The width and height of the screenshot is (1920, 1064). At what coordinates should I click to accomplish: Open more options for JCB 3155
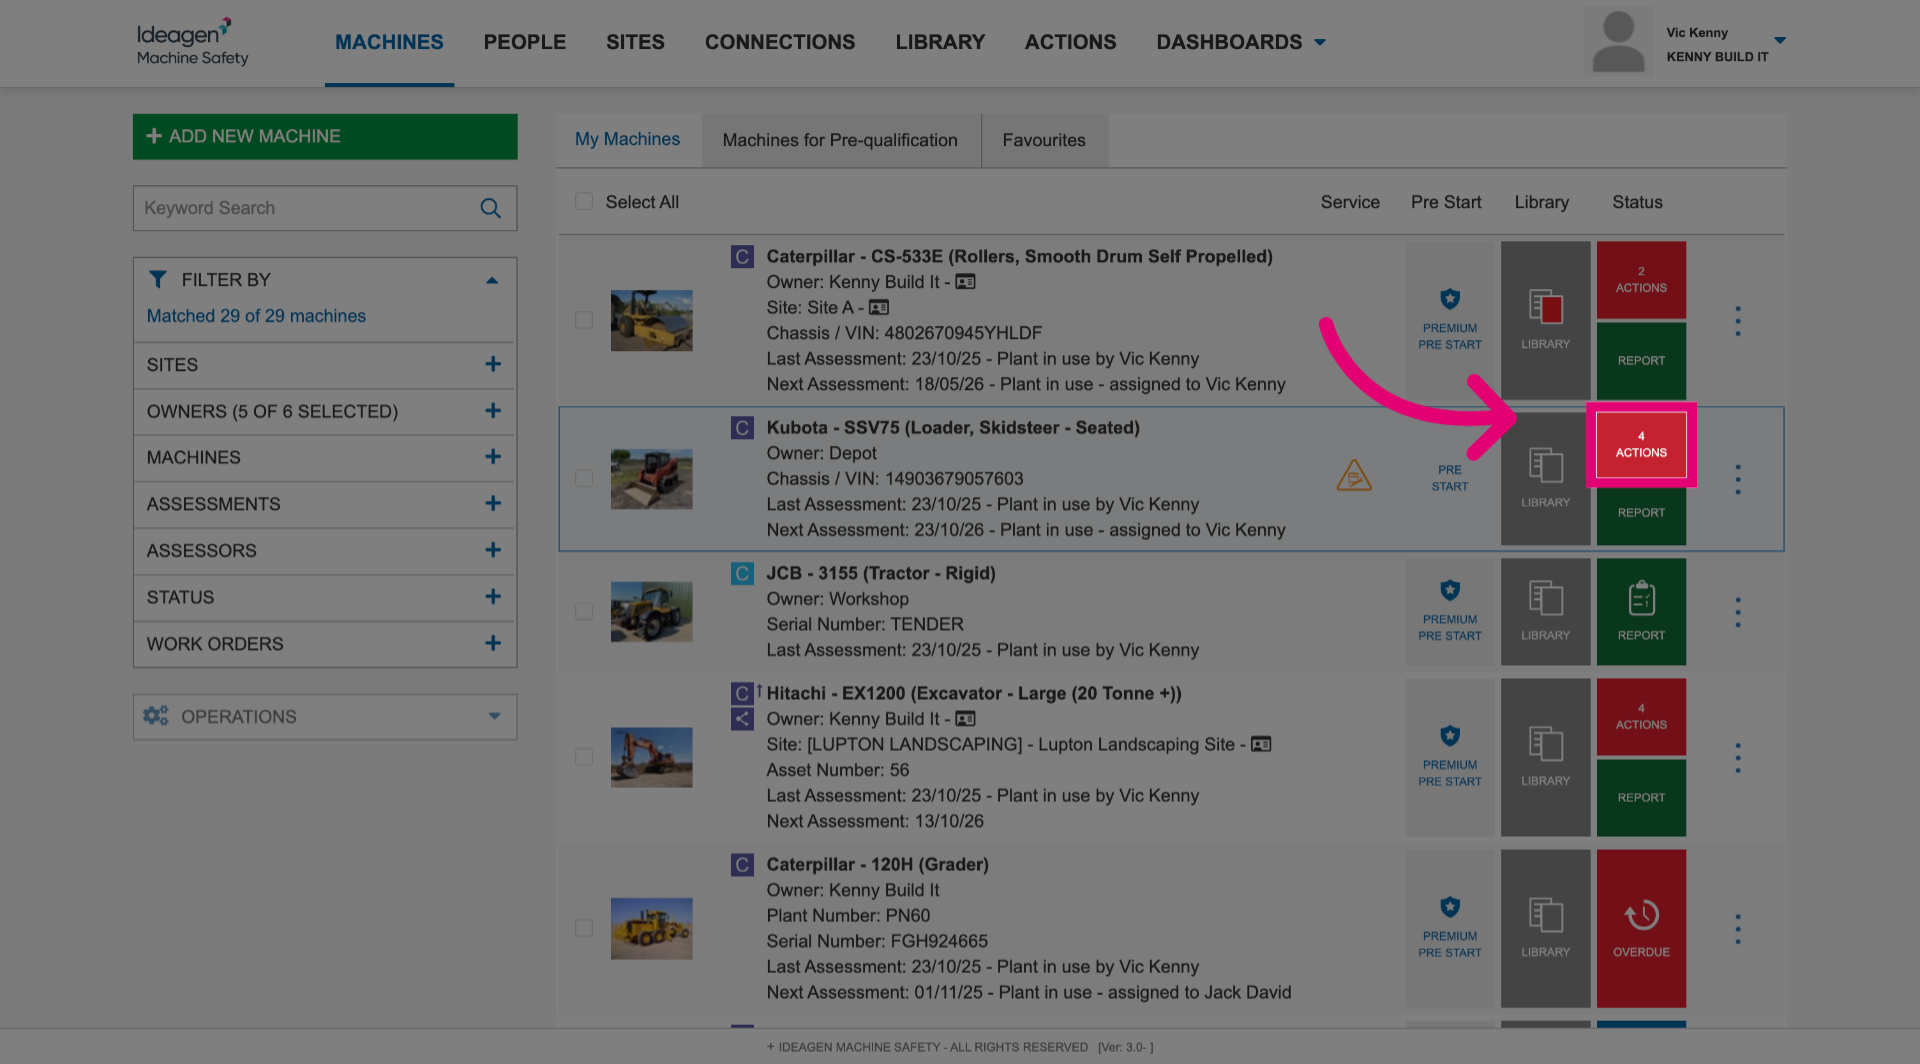pyautogui.click(x=1738, y=612)
